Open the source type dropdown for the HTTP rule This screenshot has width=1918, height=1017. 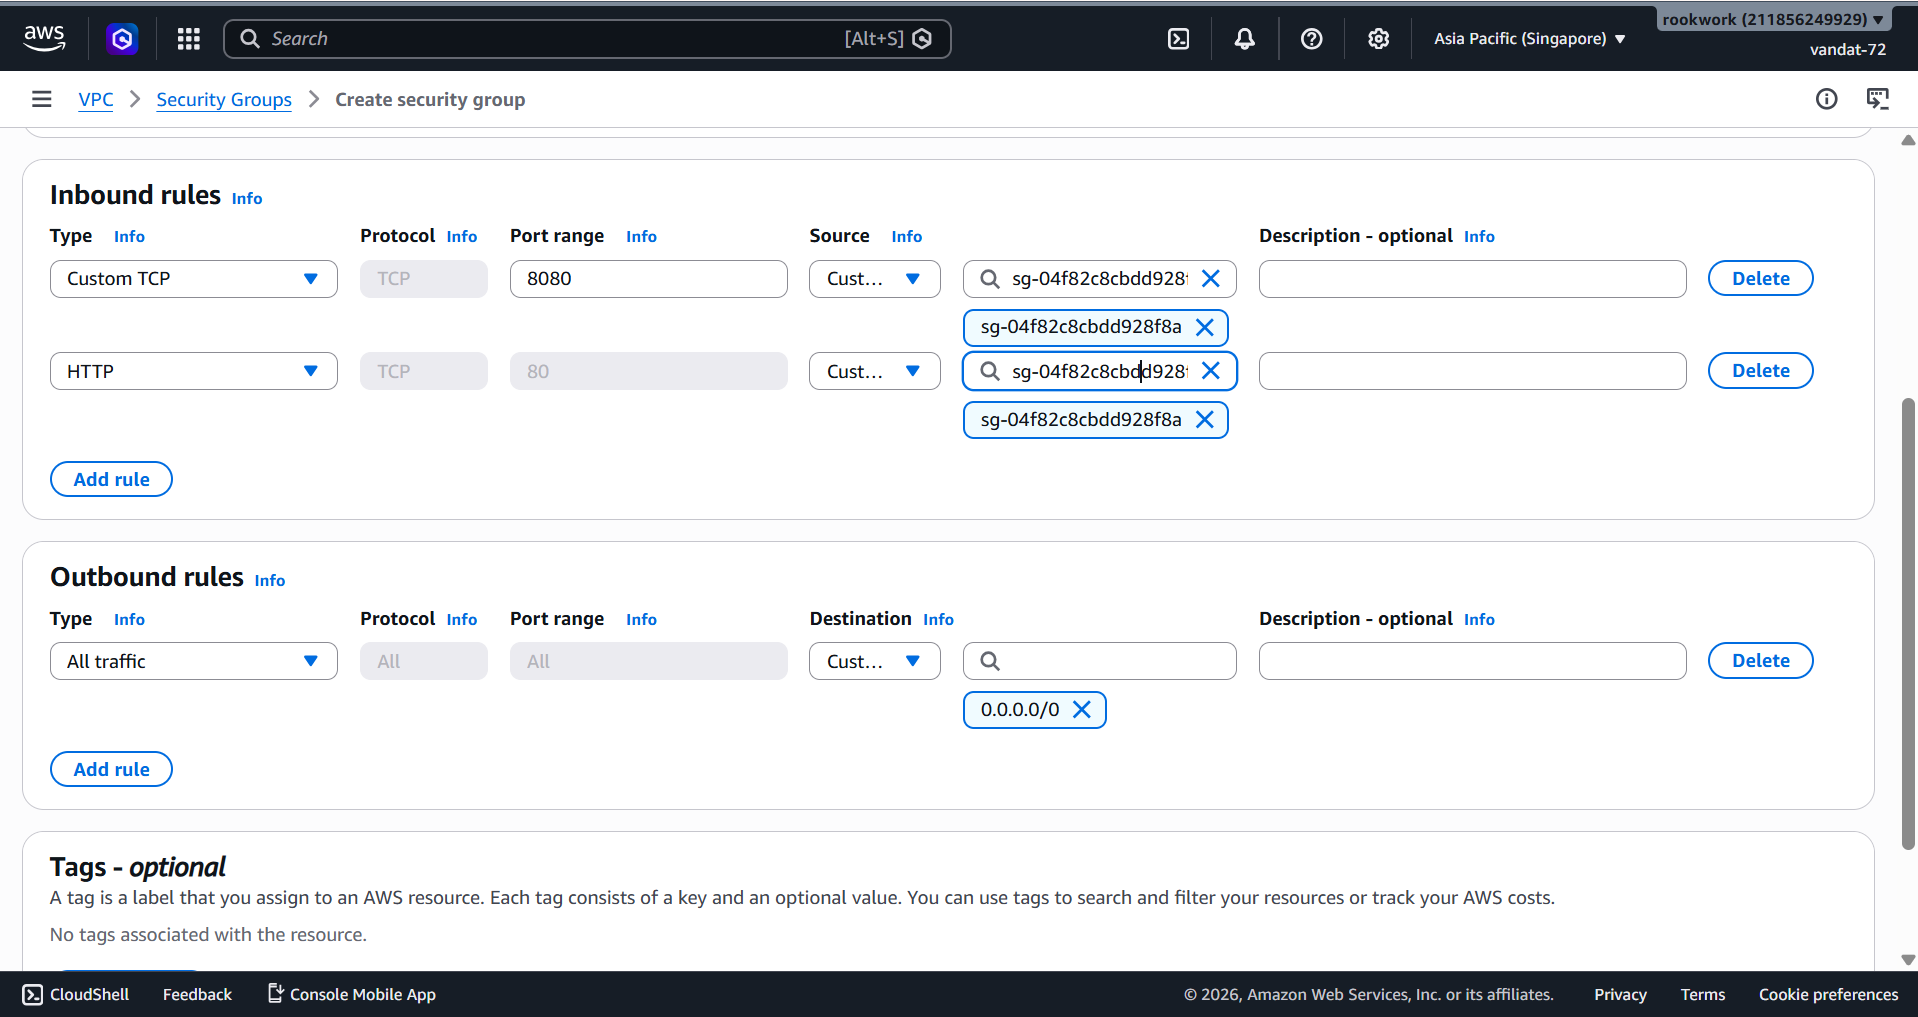875,371
